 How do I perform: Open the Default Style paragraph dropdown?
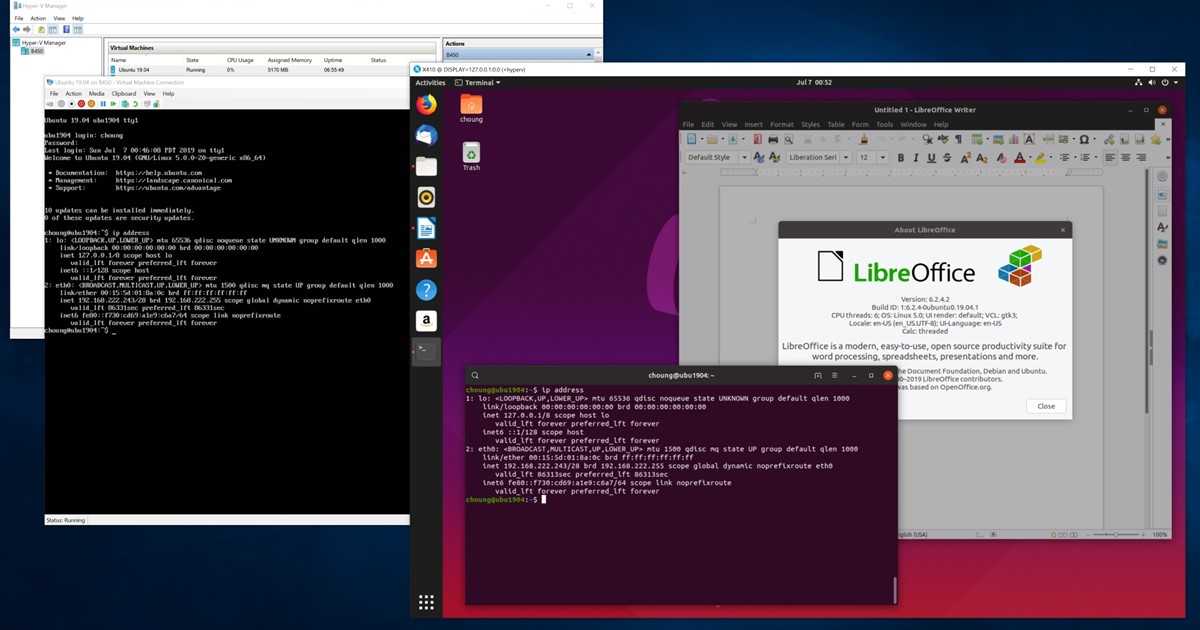744,158
